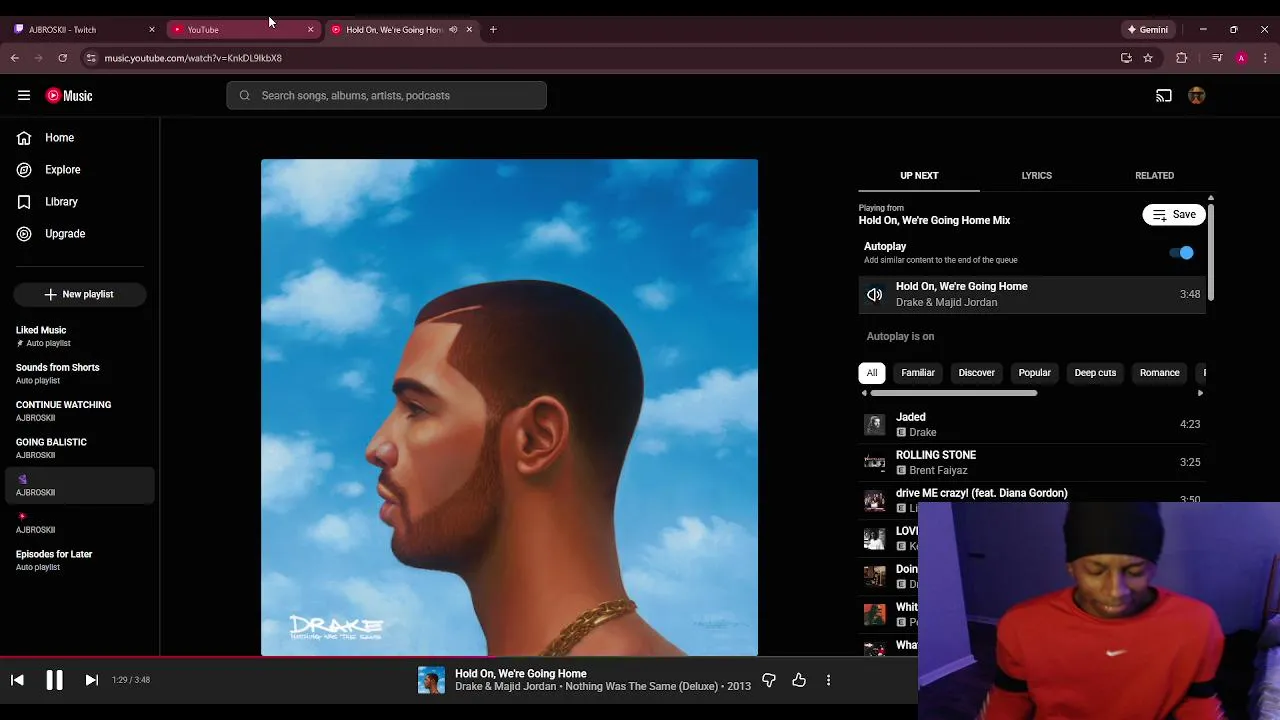The height and width of the screenshot is (720, 1280).
Task: Open GOING BALISTIC playlist
Action: [80, 448]
